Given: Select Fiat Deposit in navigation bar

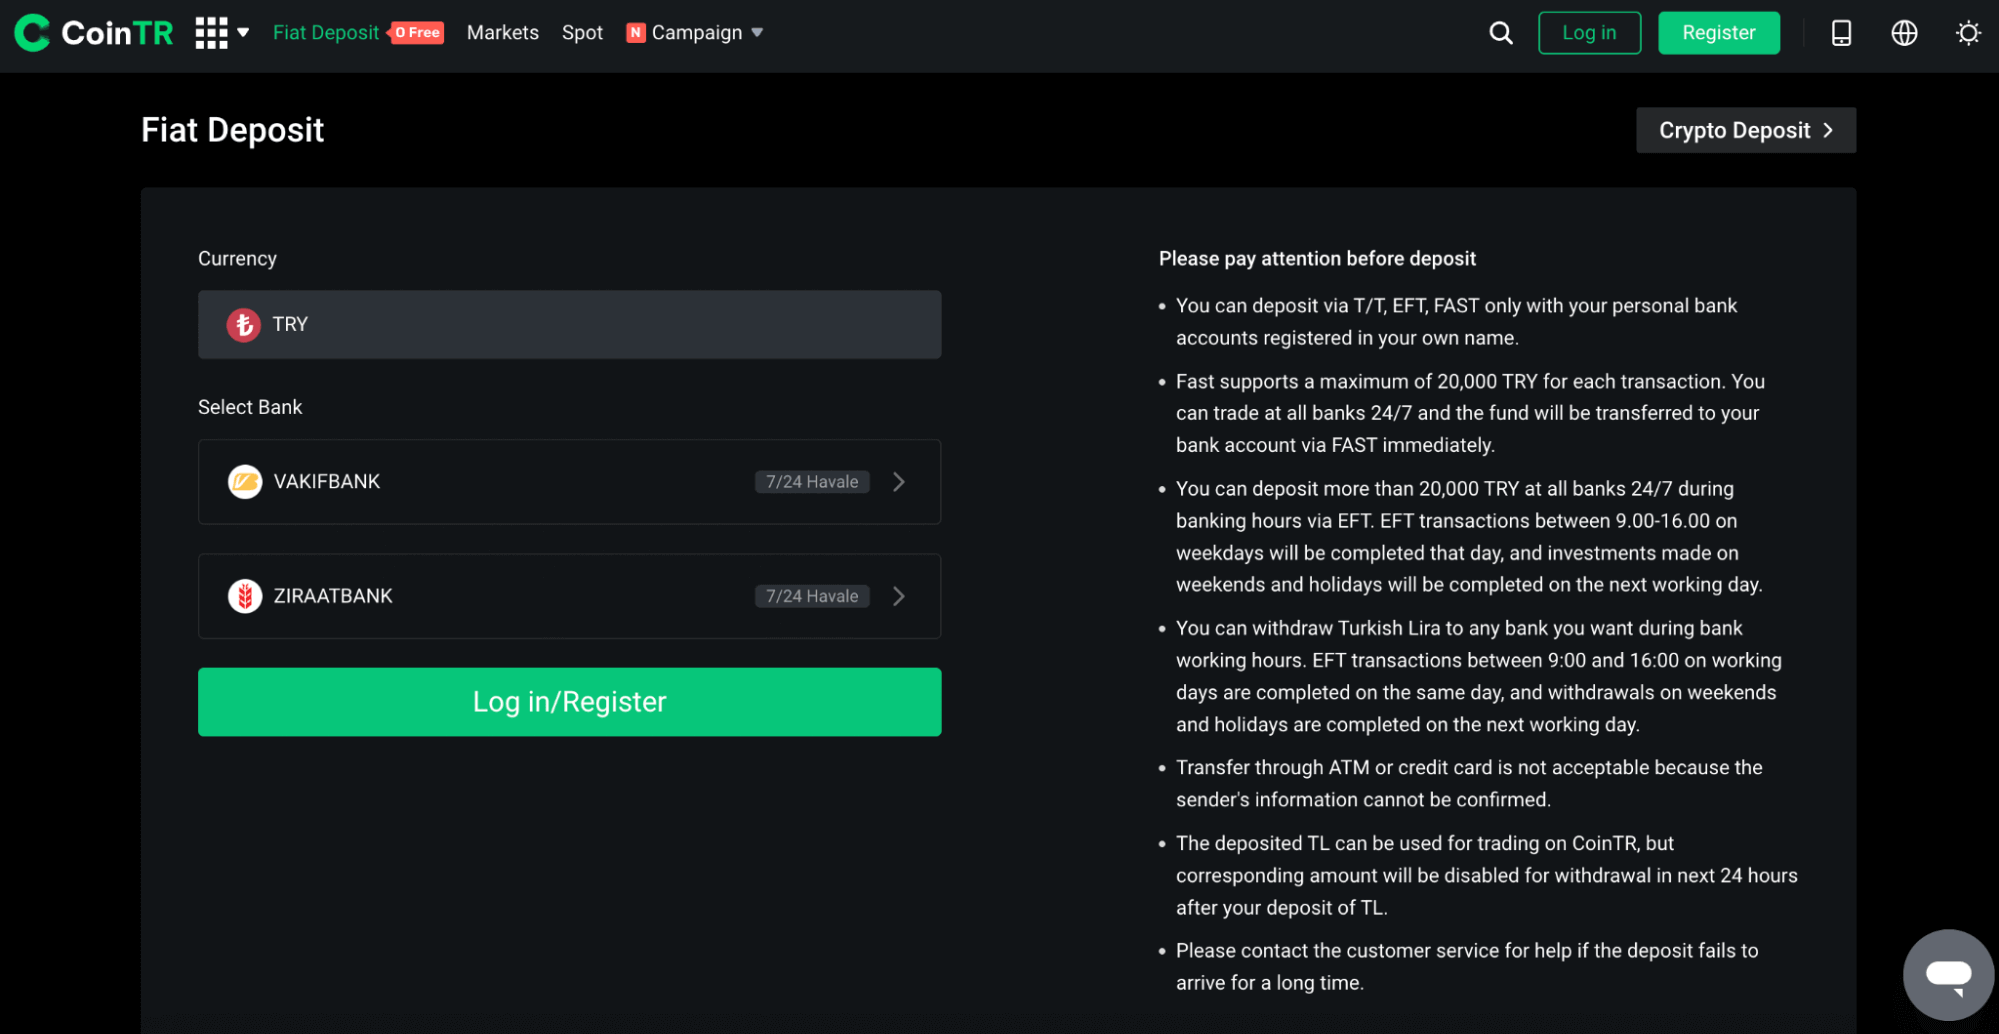Looking at the screenshot, I should [x=325, y=33].
